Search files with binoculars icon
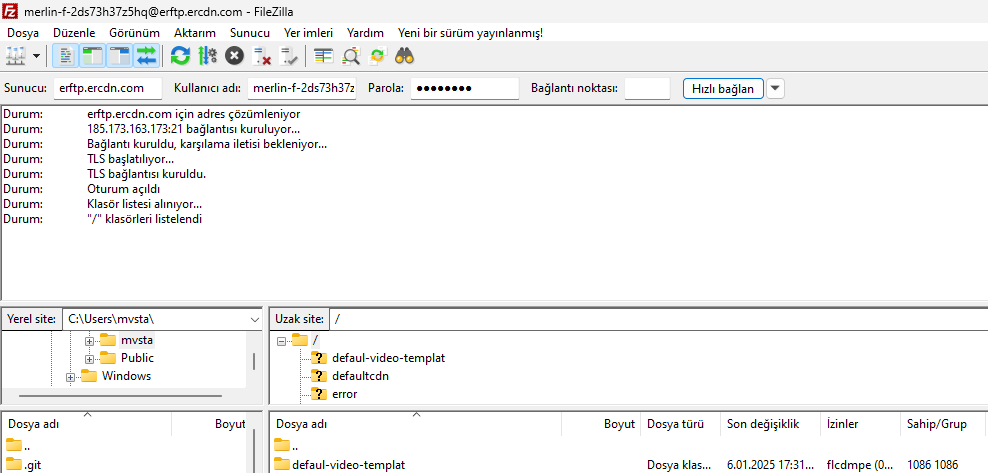The width and height of the screenshot is (988, 473). pyautogui.click(x=404, y=56)
